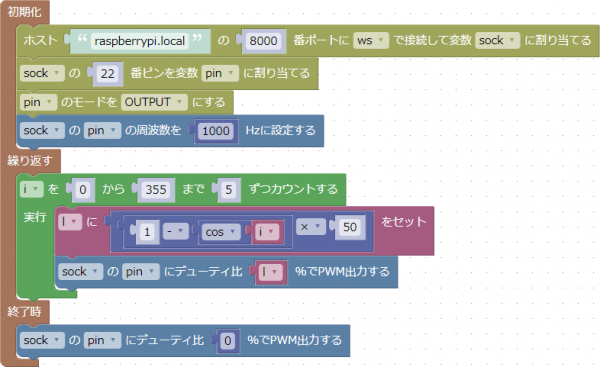Edit the multiplier value 50
The width and height of the screenshot is (600, 367).
click(x=350, y=227)
